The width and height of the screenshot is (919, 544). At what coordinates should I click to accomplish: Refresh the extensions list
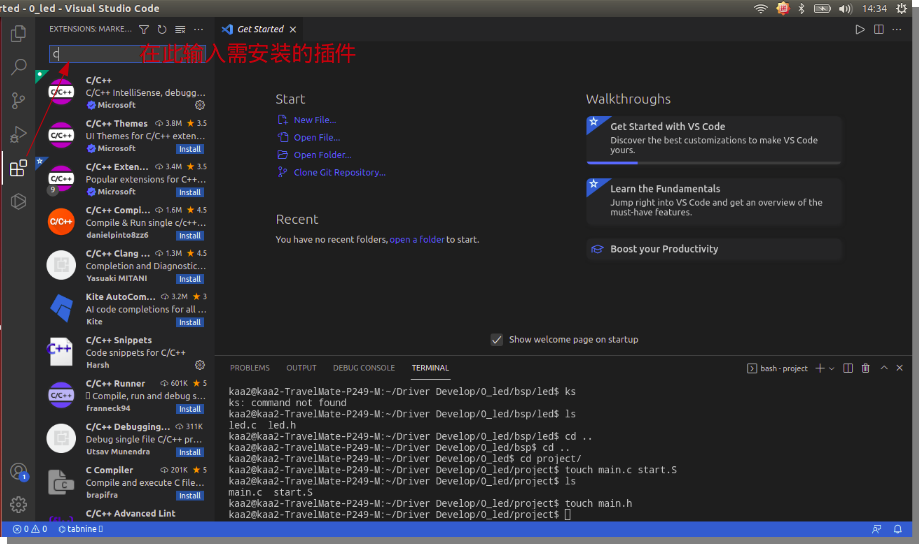point(162,29)
